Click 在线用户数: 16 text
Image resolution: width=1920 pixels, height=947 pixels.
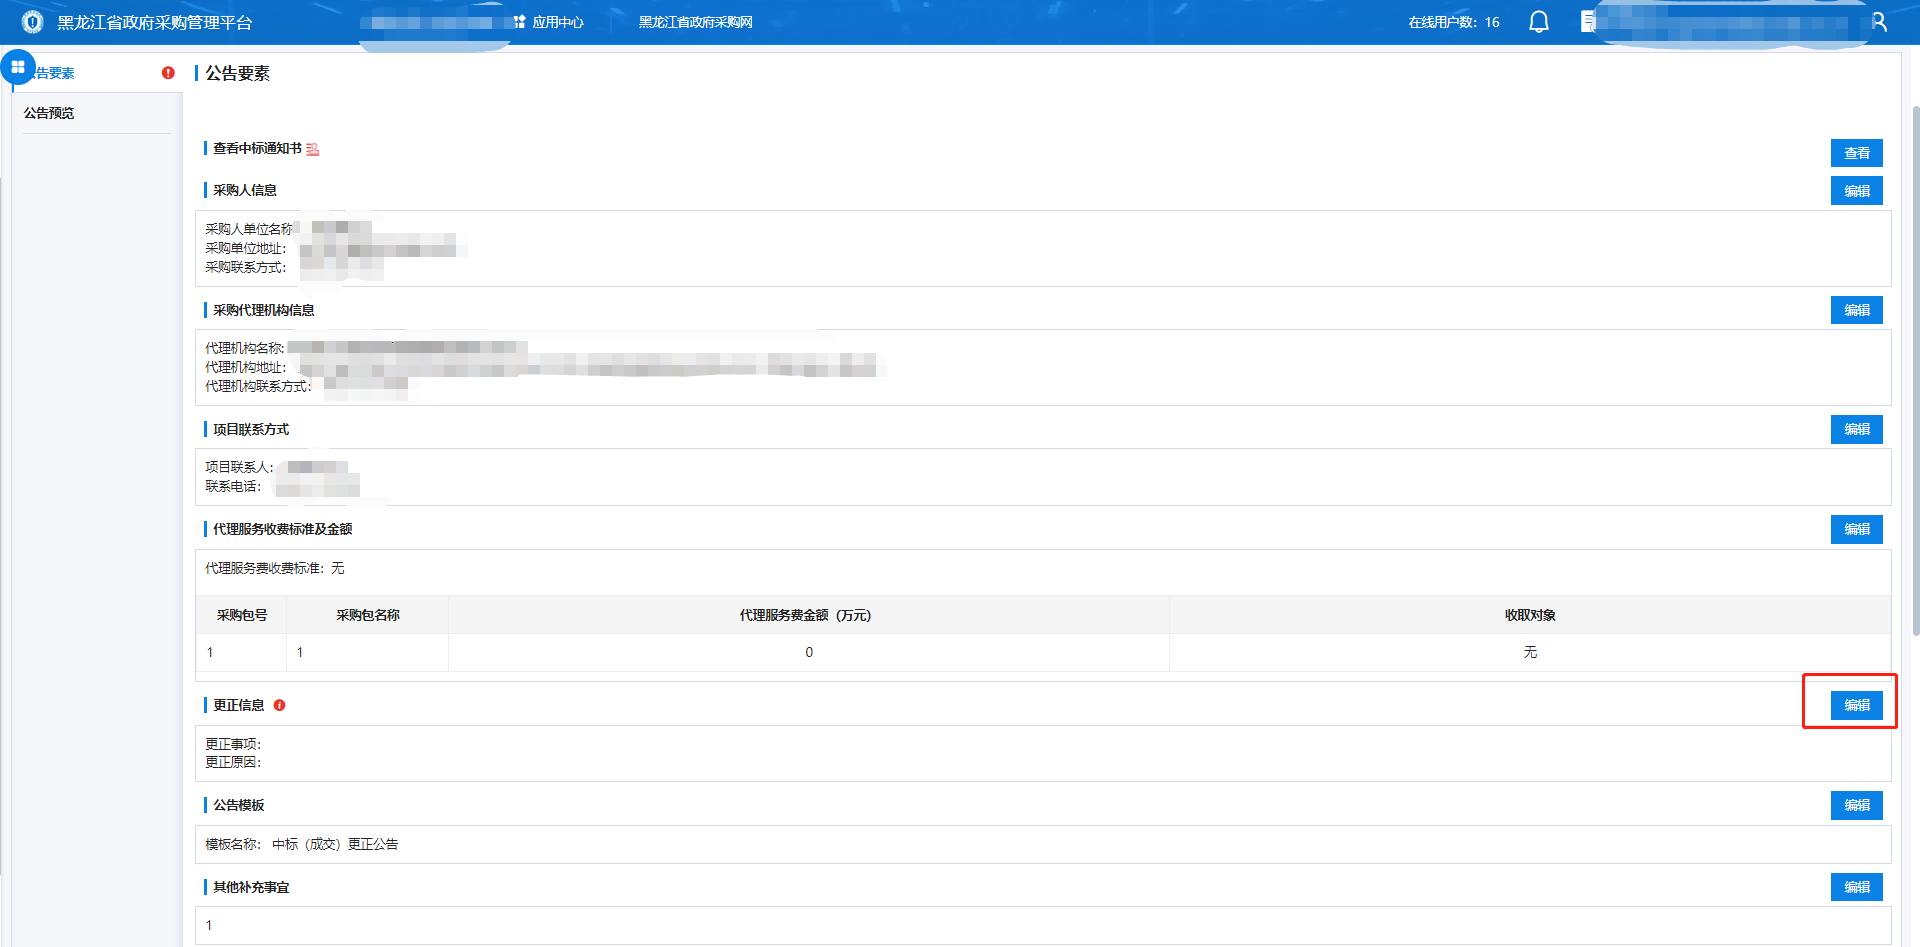[1454, 22]
